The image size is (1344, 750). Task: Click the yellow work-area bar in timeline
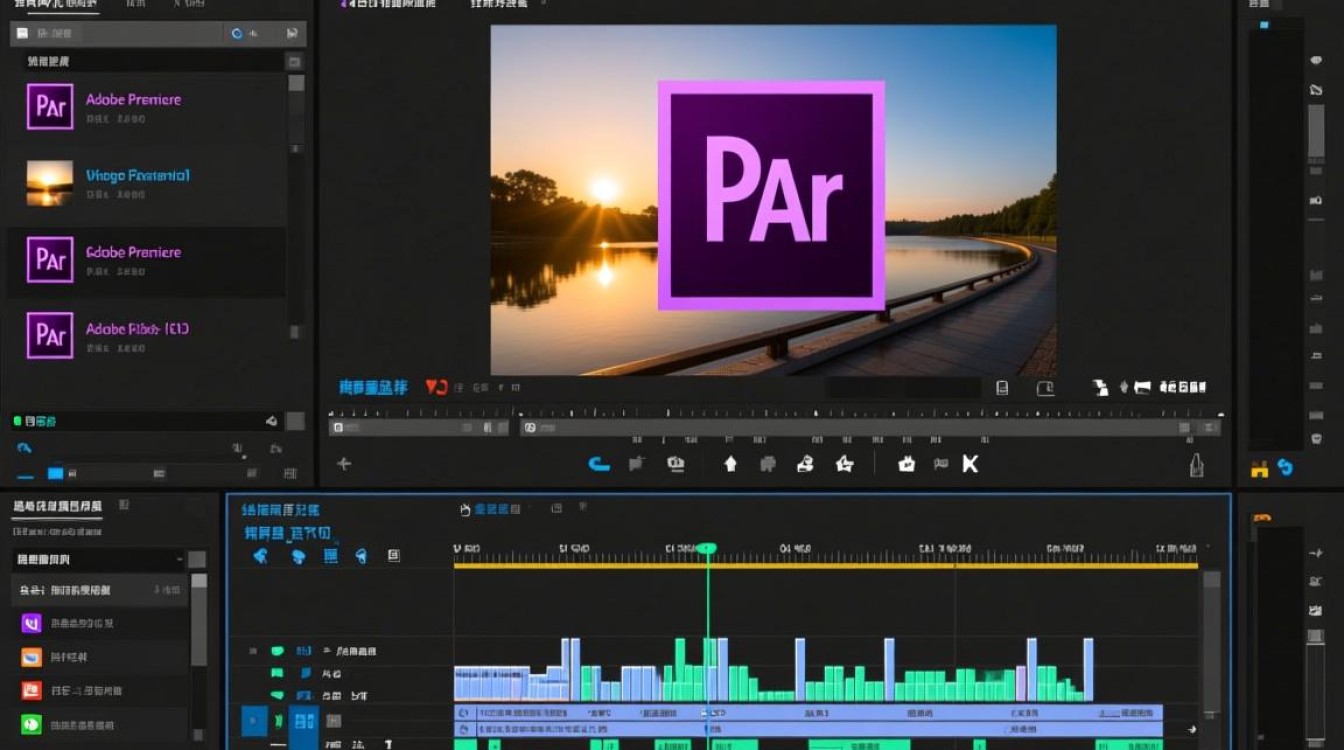pos(826,566)
